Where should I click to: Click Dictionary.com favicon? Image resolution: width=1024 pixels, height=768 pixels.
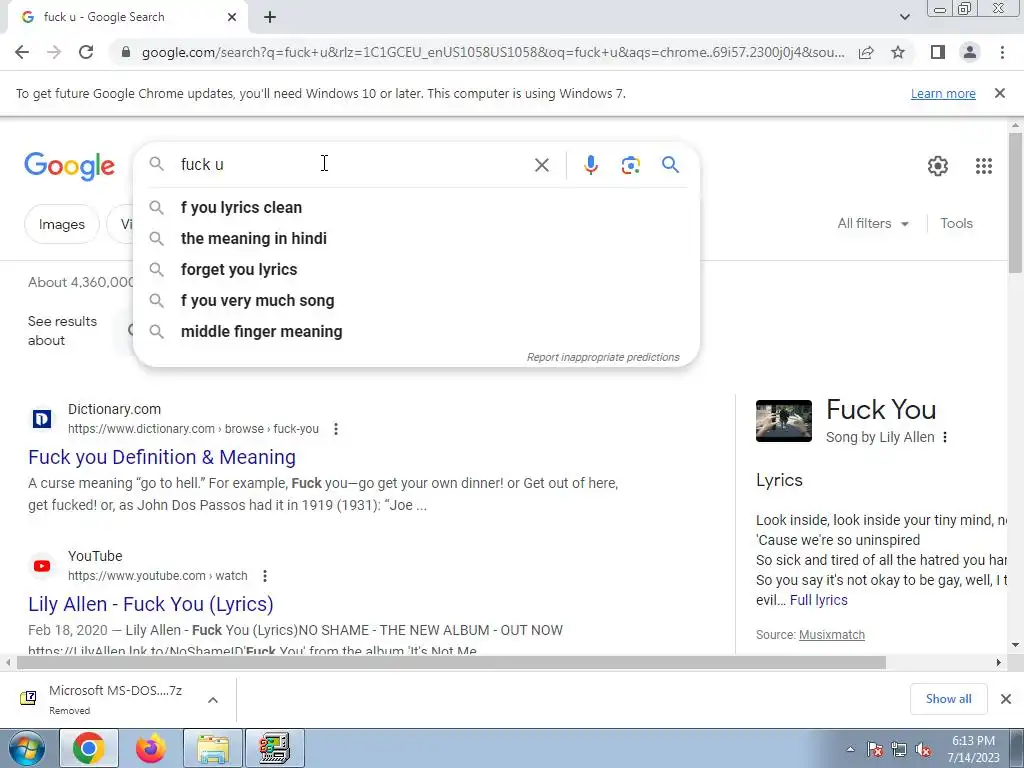coord(42,419)
